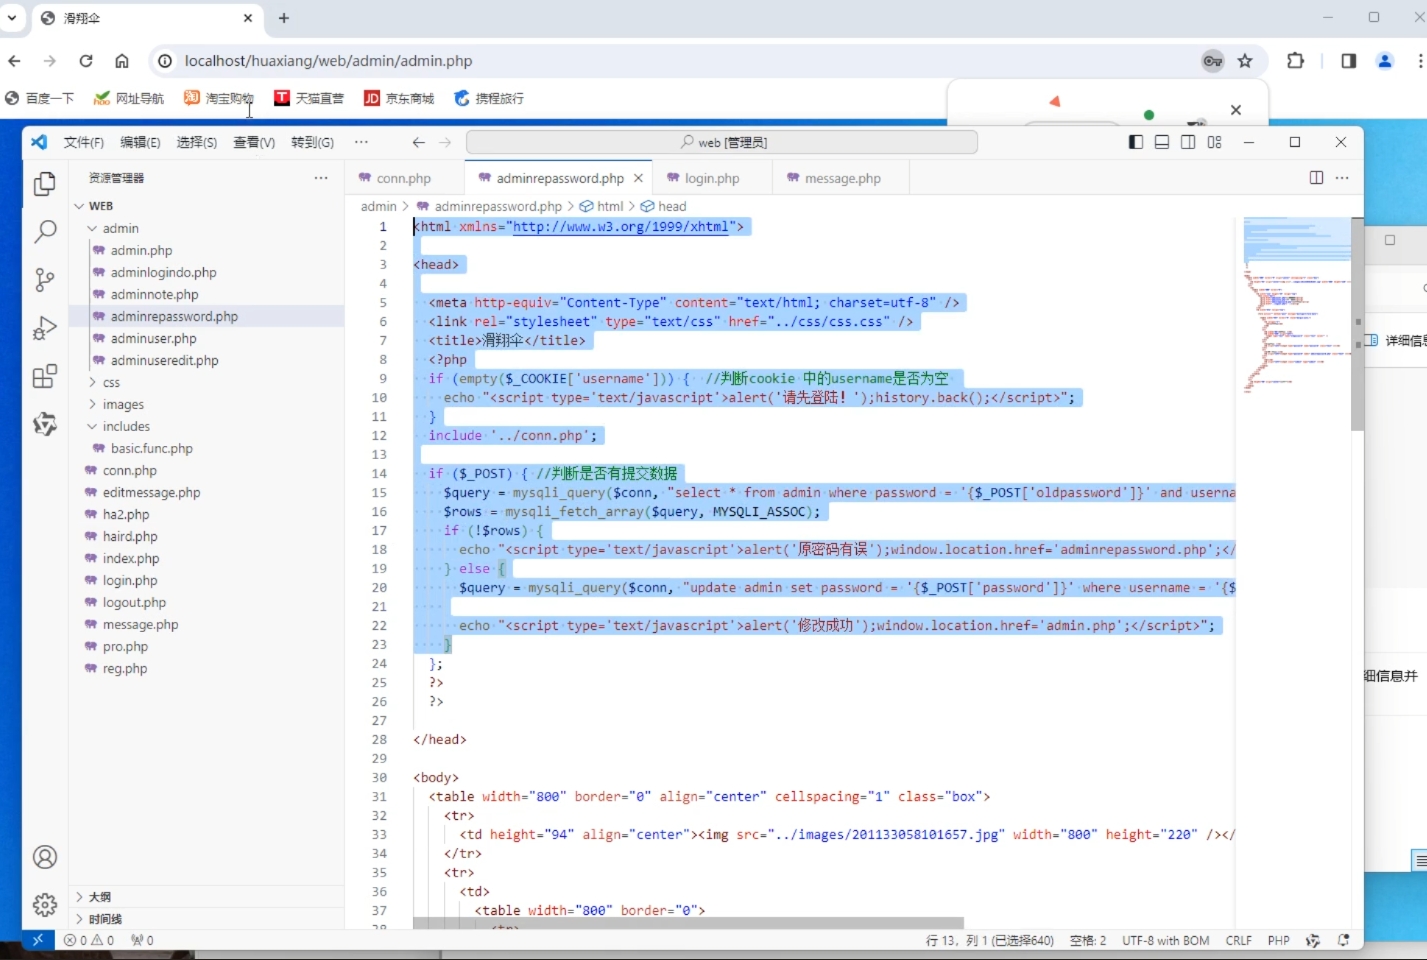
Task: Toggle secondary side bar visibility
Action: [1188, 142]
